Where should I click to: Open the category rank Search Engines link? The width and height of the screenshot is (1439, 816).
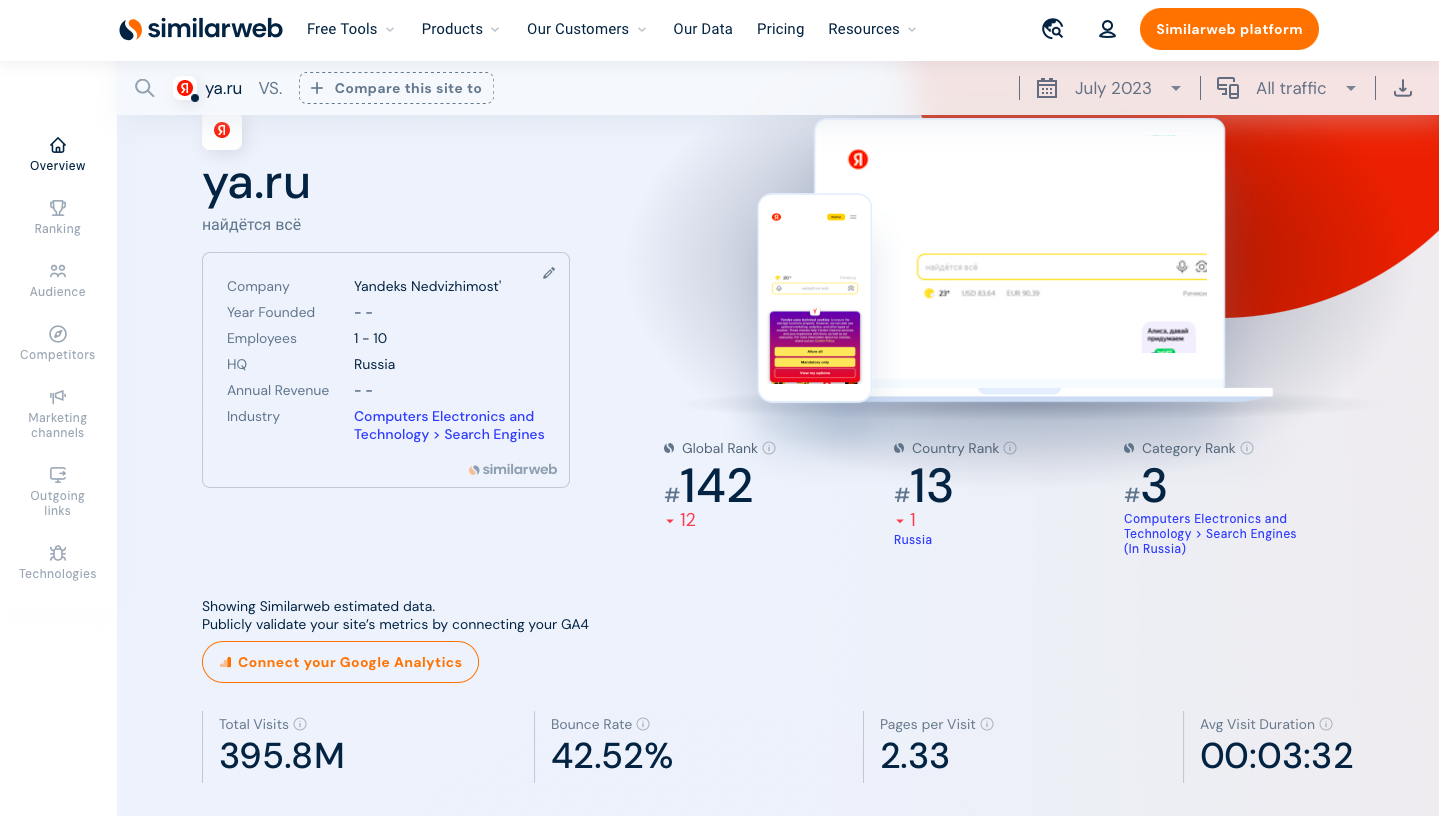[x=1210, y=534]
